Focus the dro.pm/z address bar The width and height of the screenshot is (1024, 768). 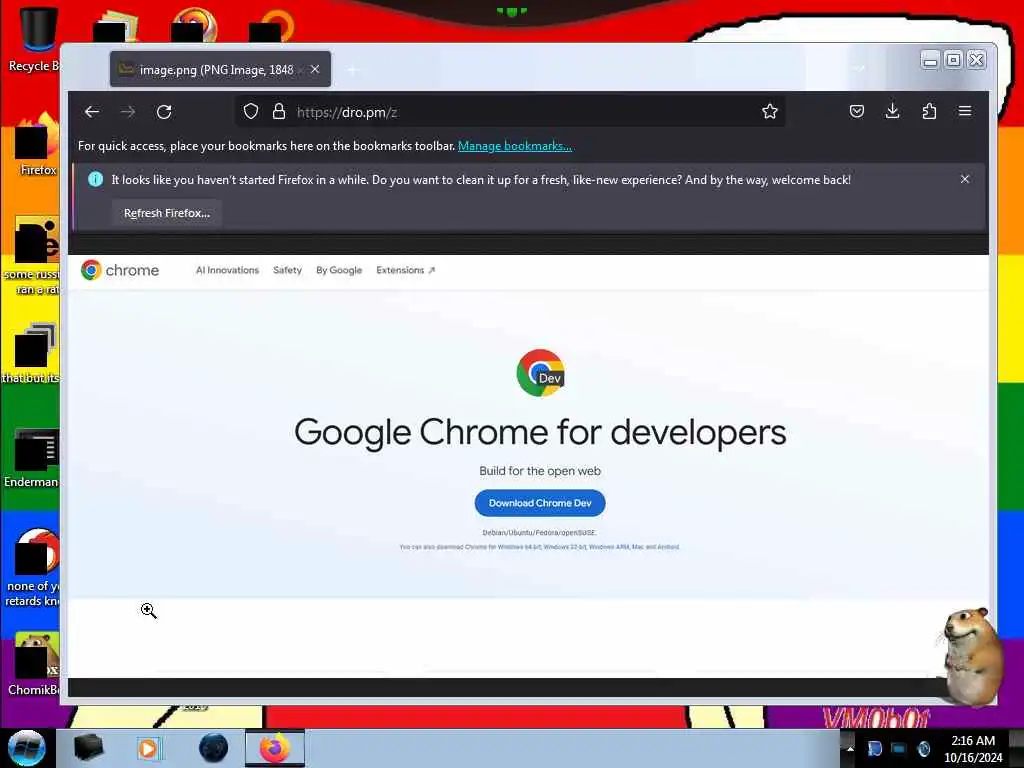pyautogui.click(x=509, y=112)
